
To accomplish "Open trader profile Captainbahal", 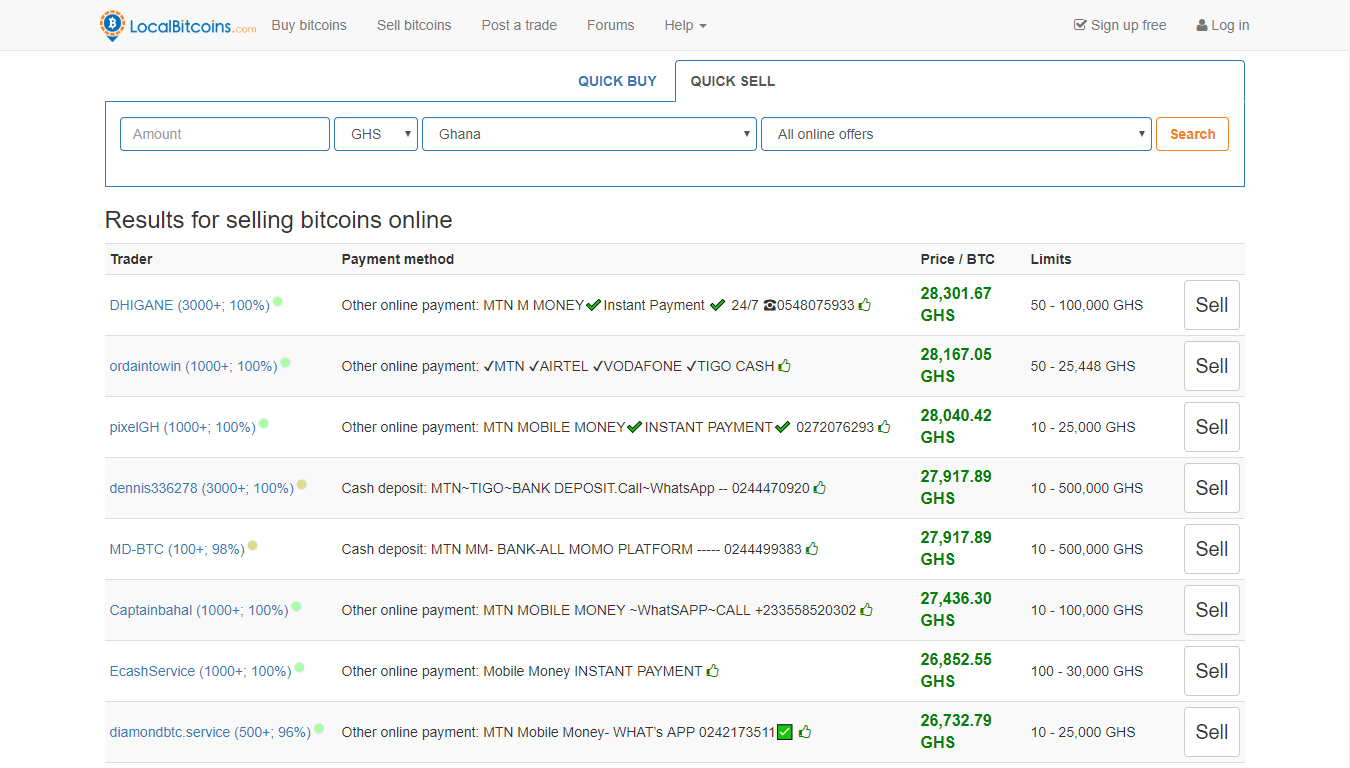I will click(199, 610).
